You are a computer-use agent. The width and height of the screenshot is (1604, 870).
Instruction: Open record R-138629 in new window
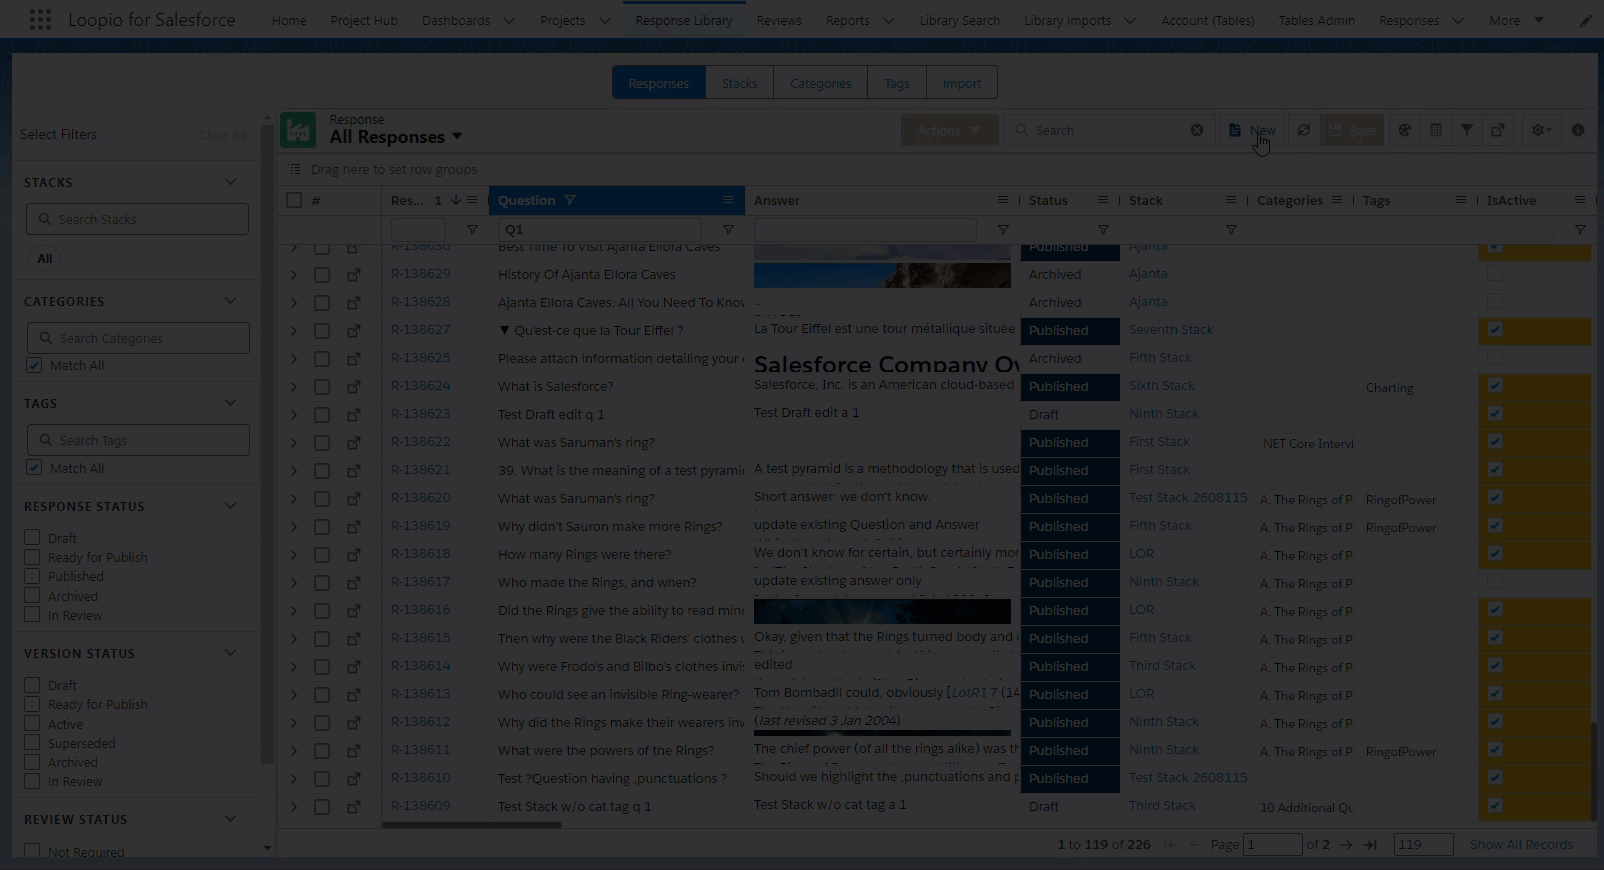[354, 274]
